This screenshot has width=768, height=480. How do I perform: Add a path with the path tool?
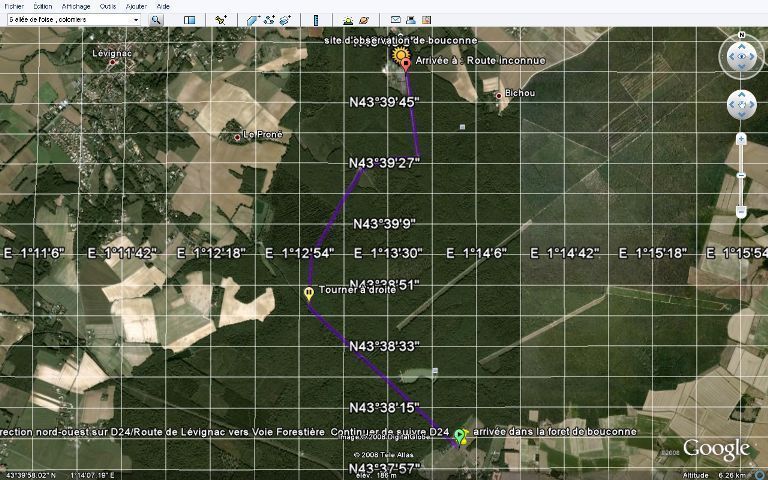pyautogui.click(x=269, y=20)
